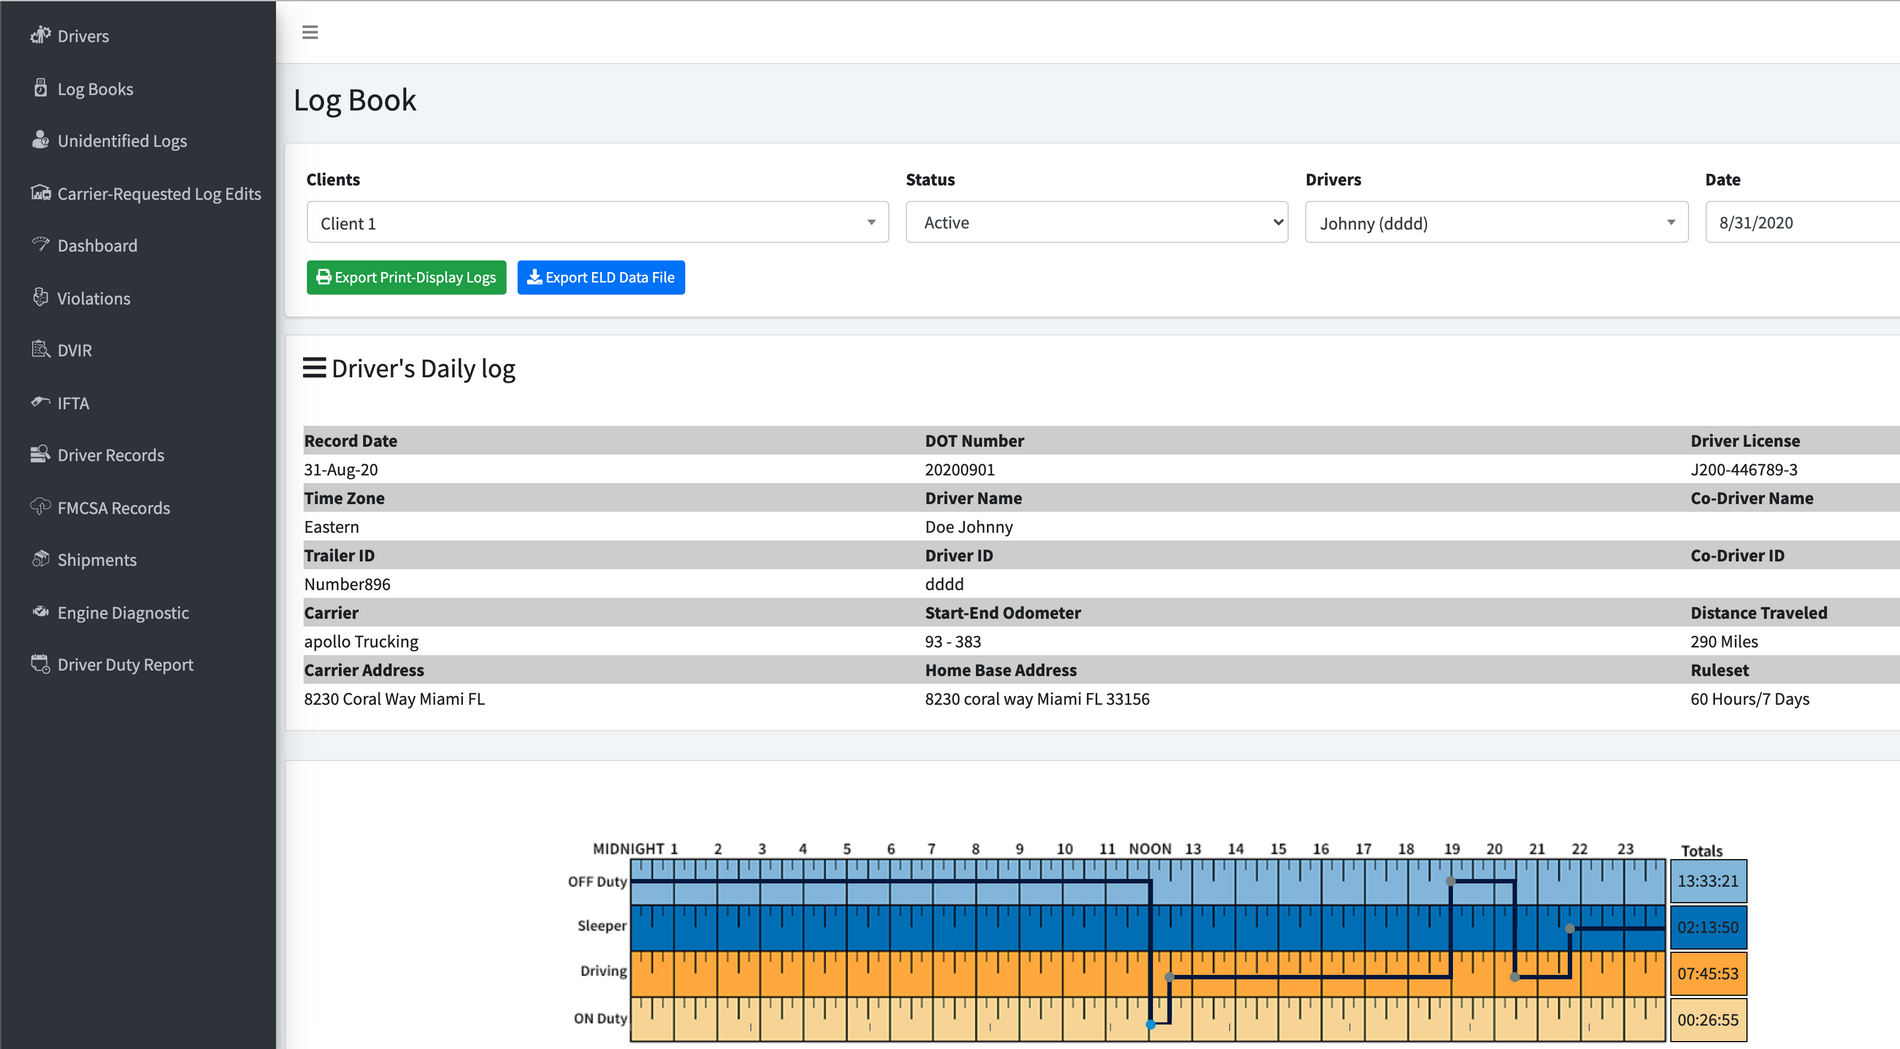
Task: Open the IFTA truck icon
Action: [x=40, y=402]
